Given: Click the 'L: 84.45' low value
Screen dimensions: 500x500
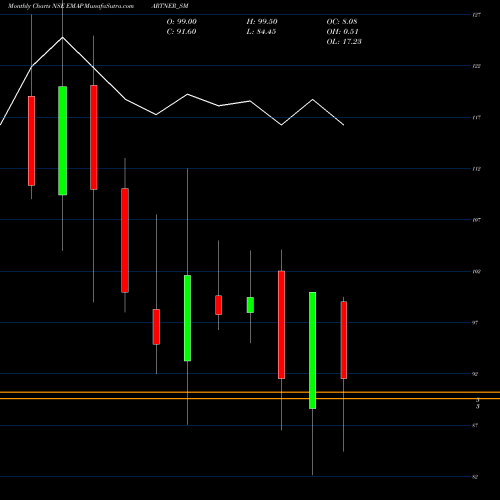Looking at the screenshot, I should coord(261,31).
